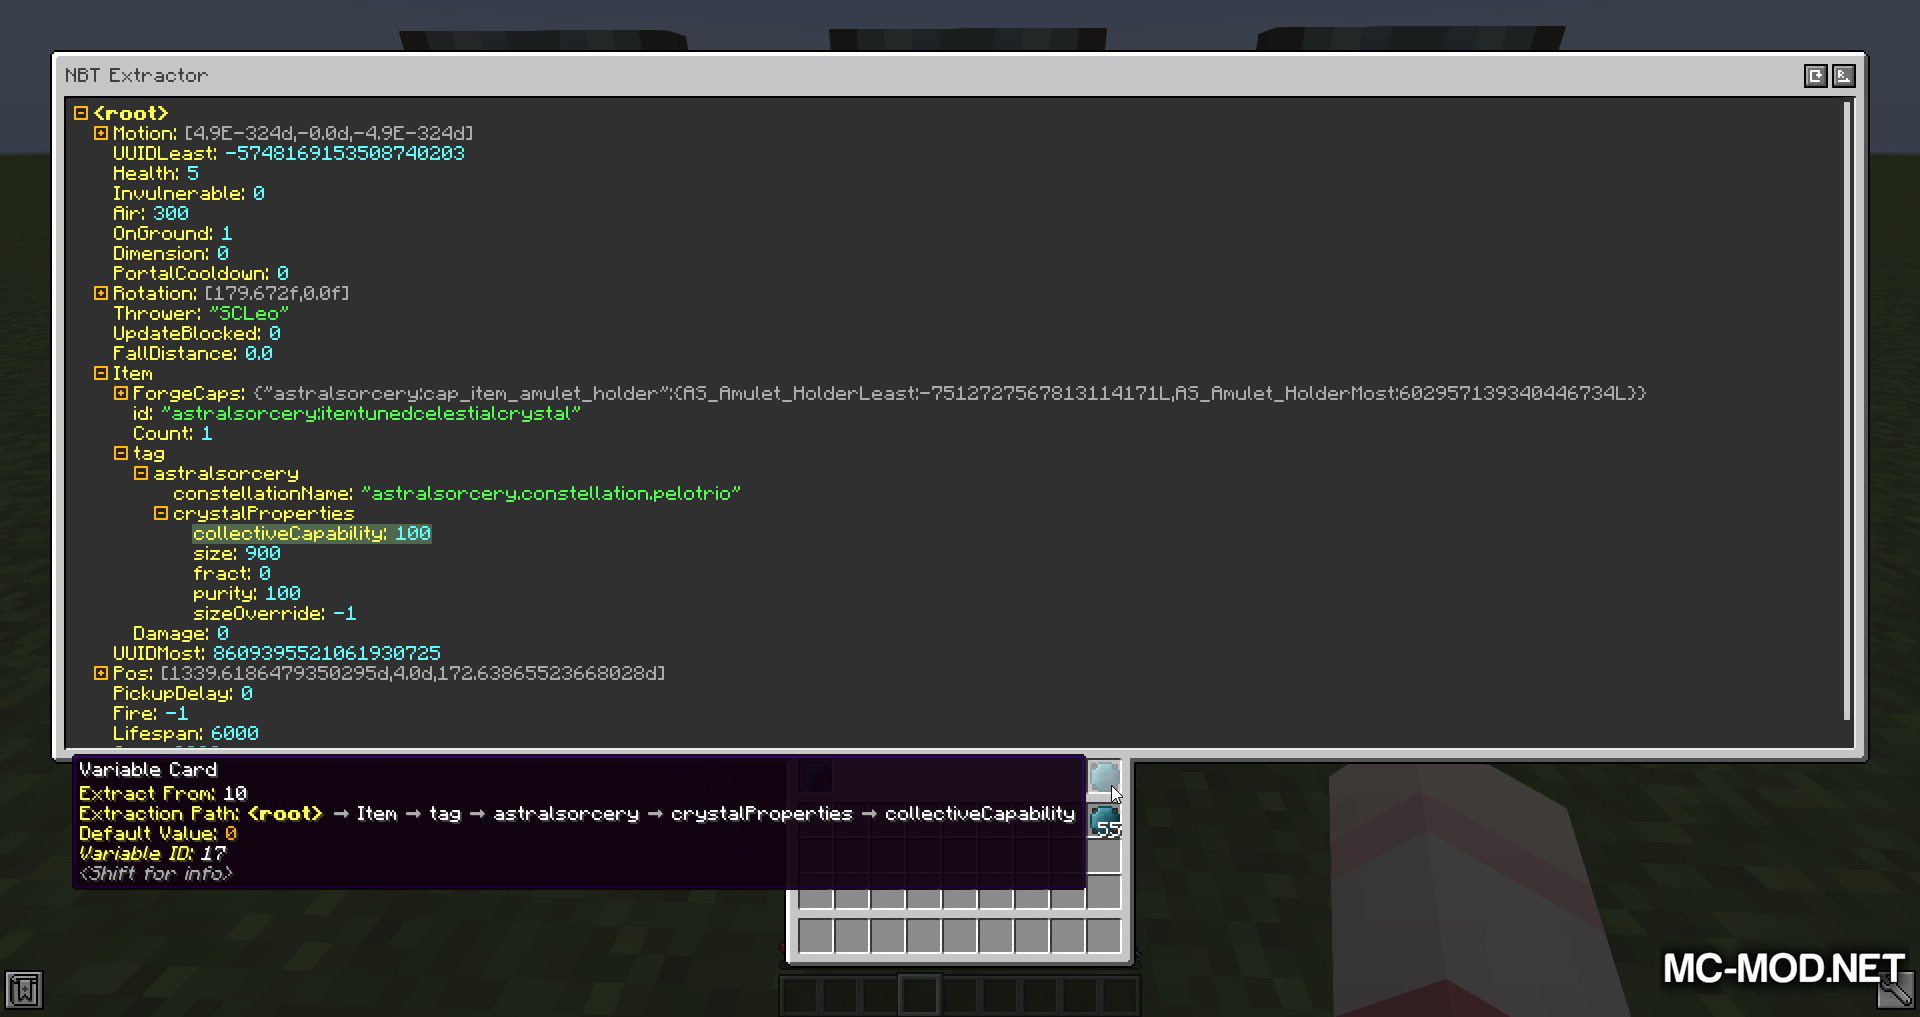
Task: Click the rightmost button in the NBT Extractor title bar
Action: [1844, 76]
